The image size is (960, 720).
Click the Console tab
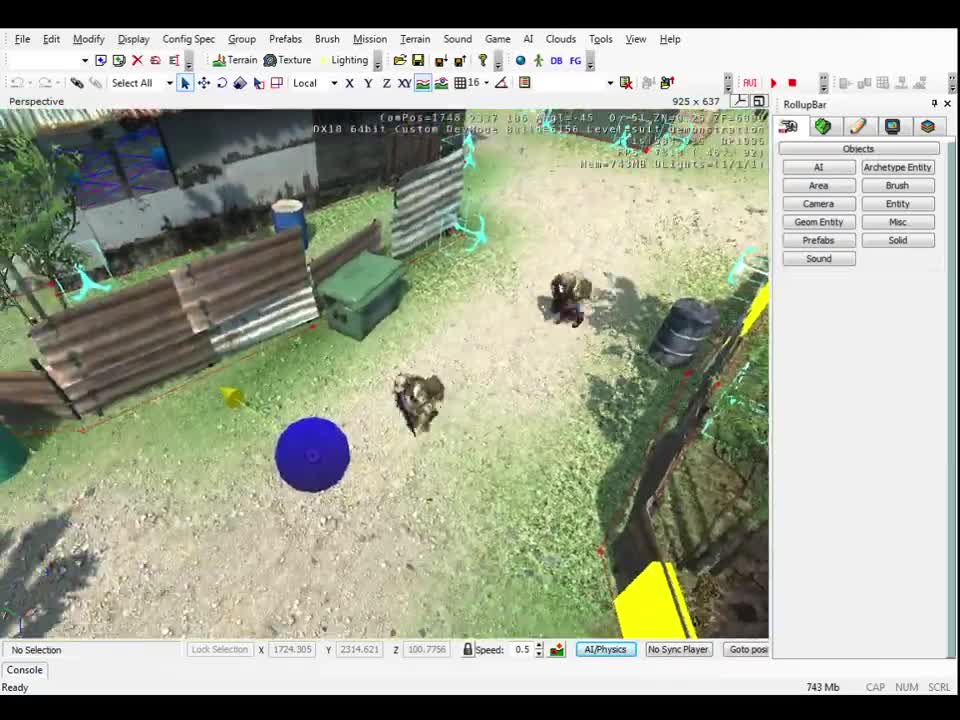24,670
